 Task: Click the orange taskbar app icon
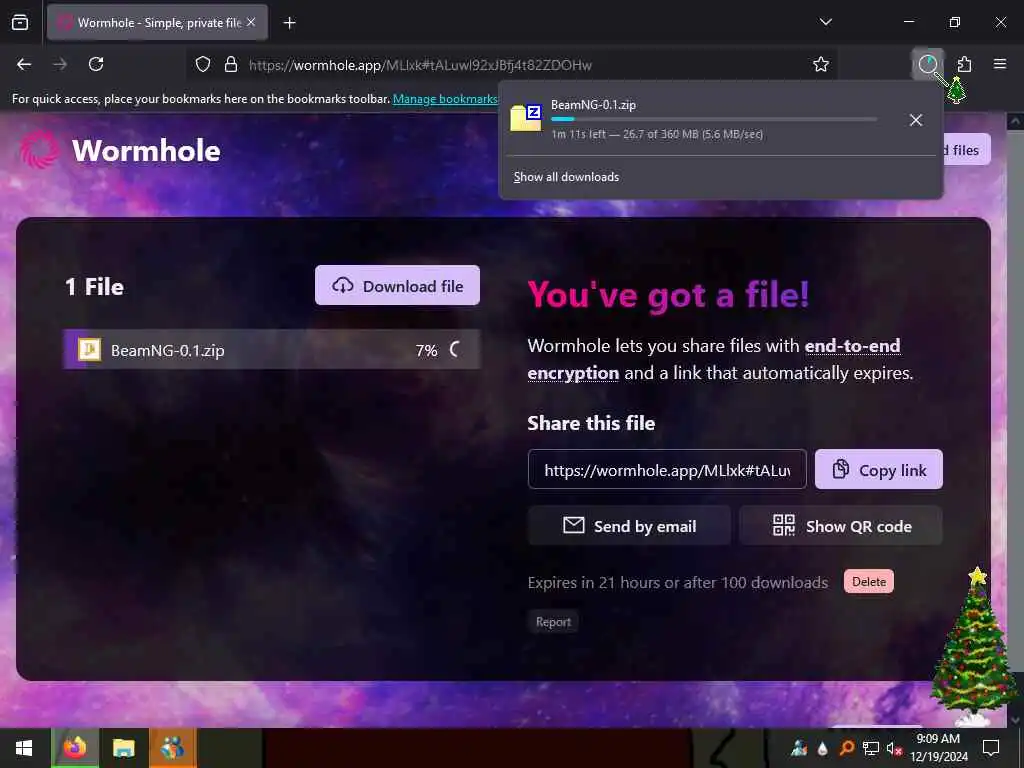tap(172, 748)
